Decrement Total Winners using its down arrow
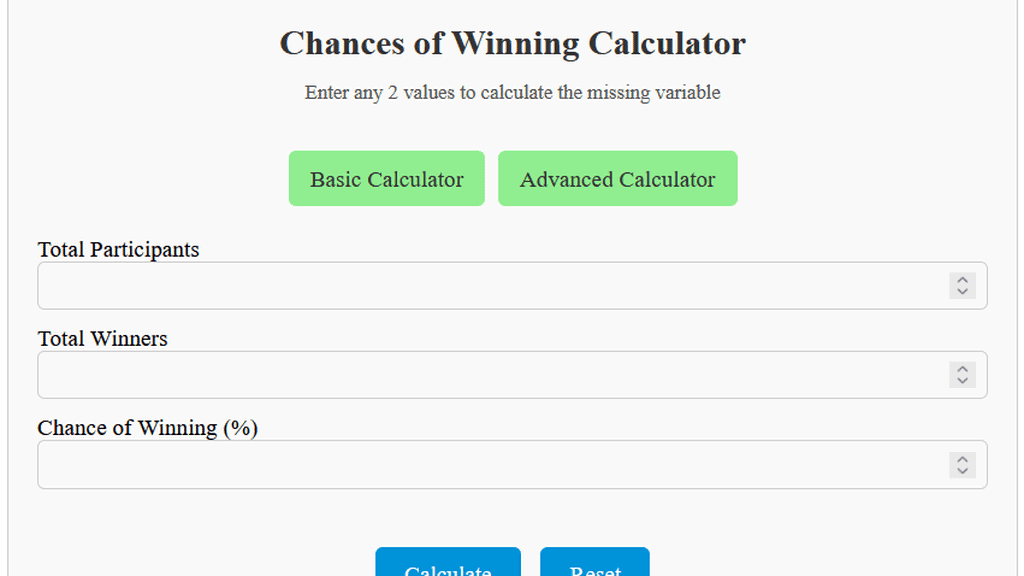The image size is (1024, 576). pyautogui.click(x=961, y=380)
